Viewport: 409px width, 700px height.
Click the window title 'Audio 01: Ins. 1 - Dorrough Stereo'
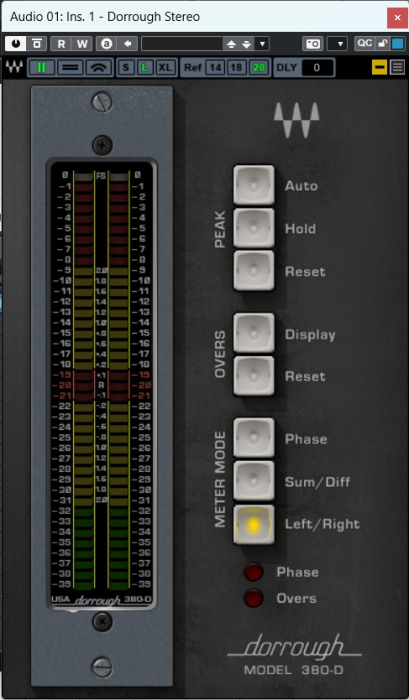click(x=105, y=17)
